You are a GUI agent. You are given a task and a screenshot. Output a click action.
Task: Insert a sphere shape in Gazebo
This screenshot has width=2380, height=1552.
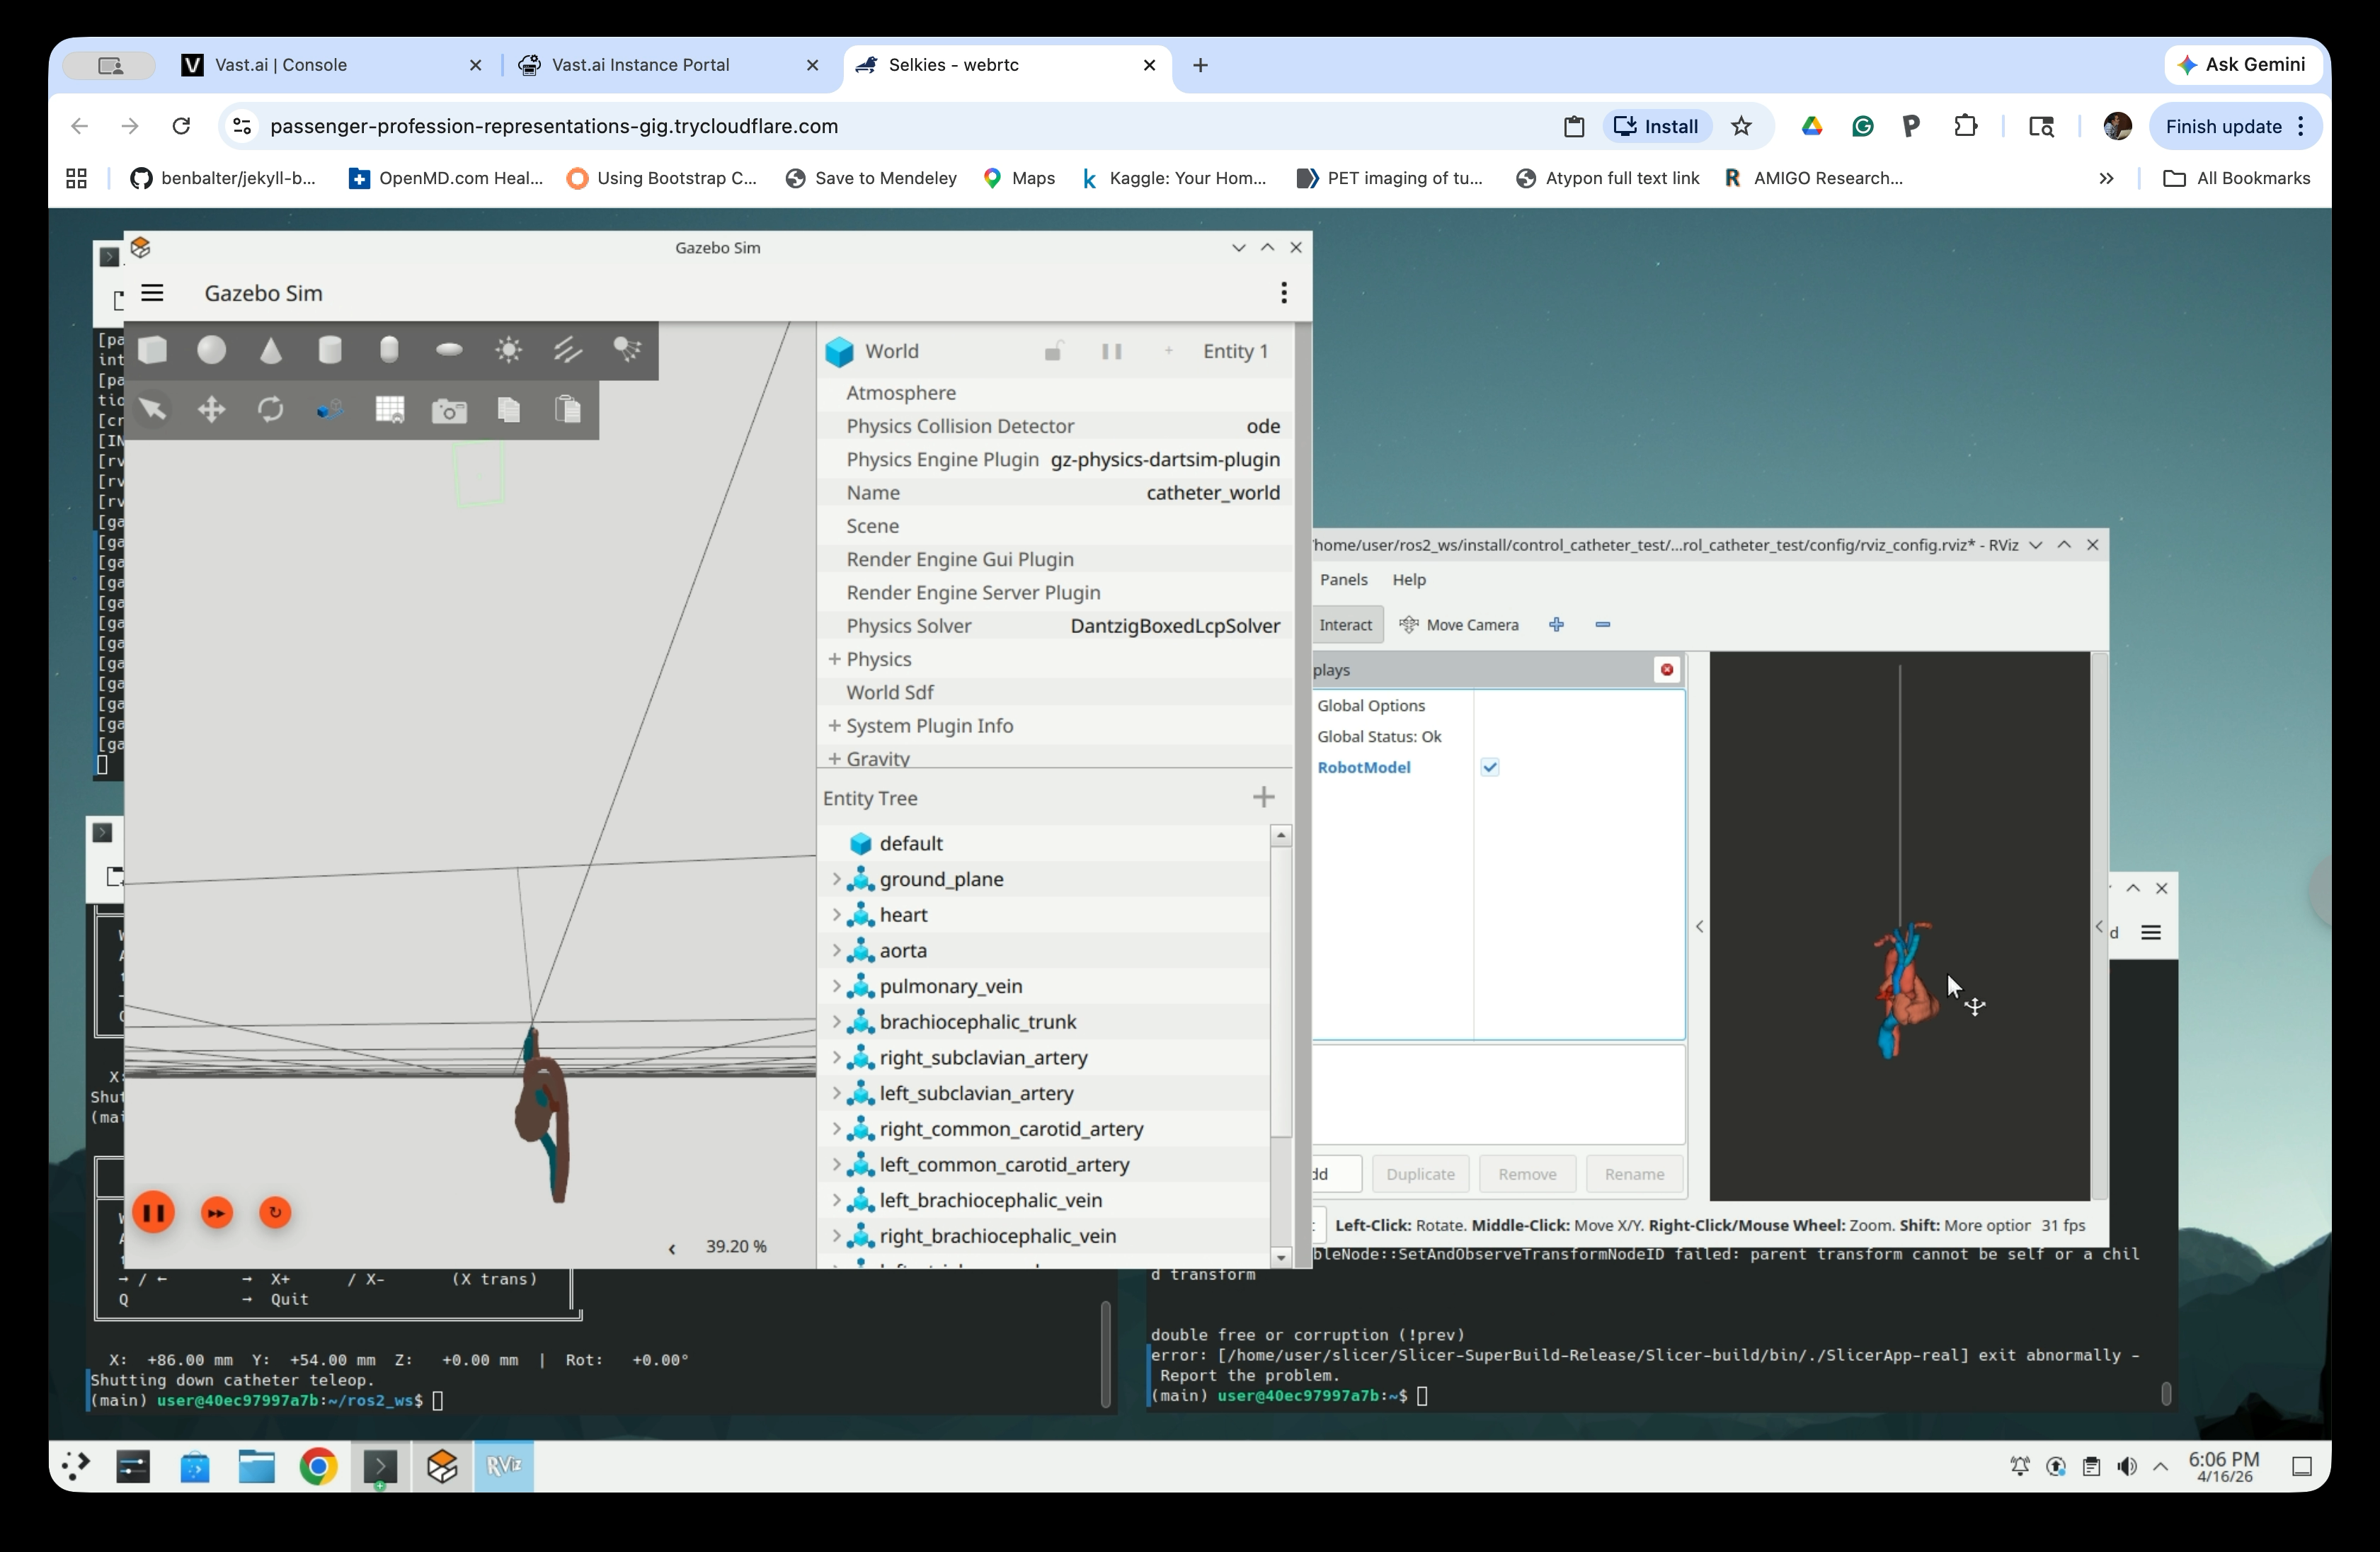(x=211, y=350)
